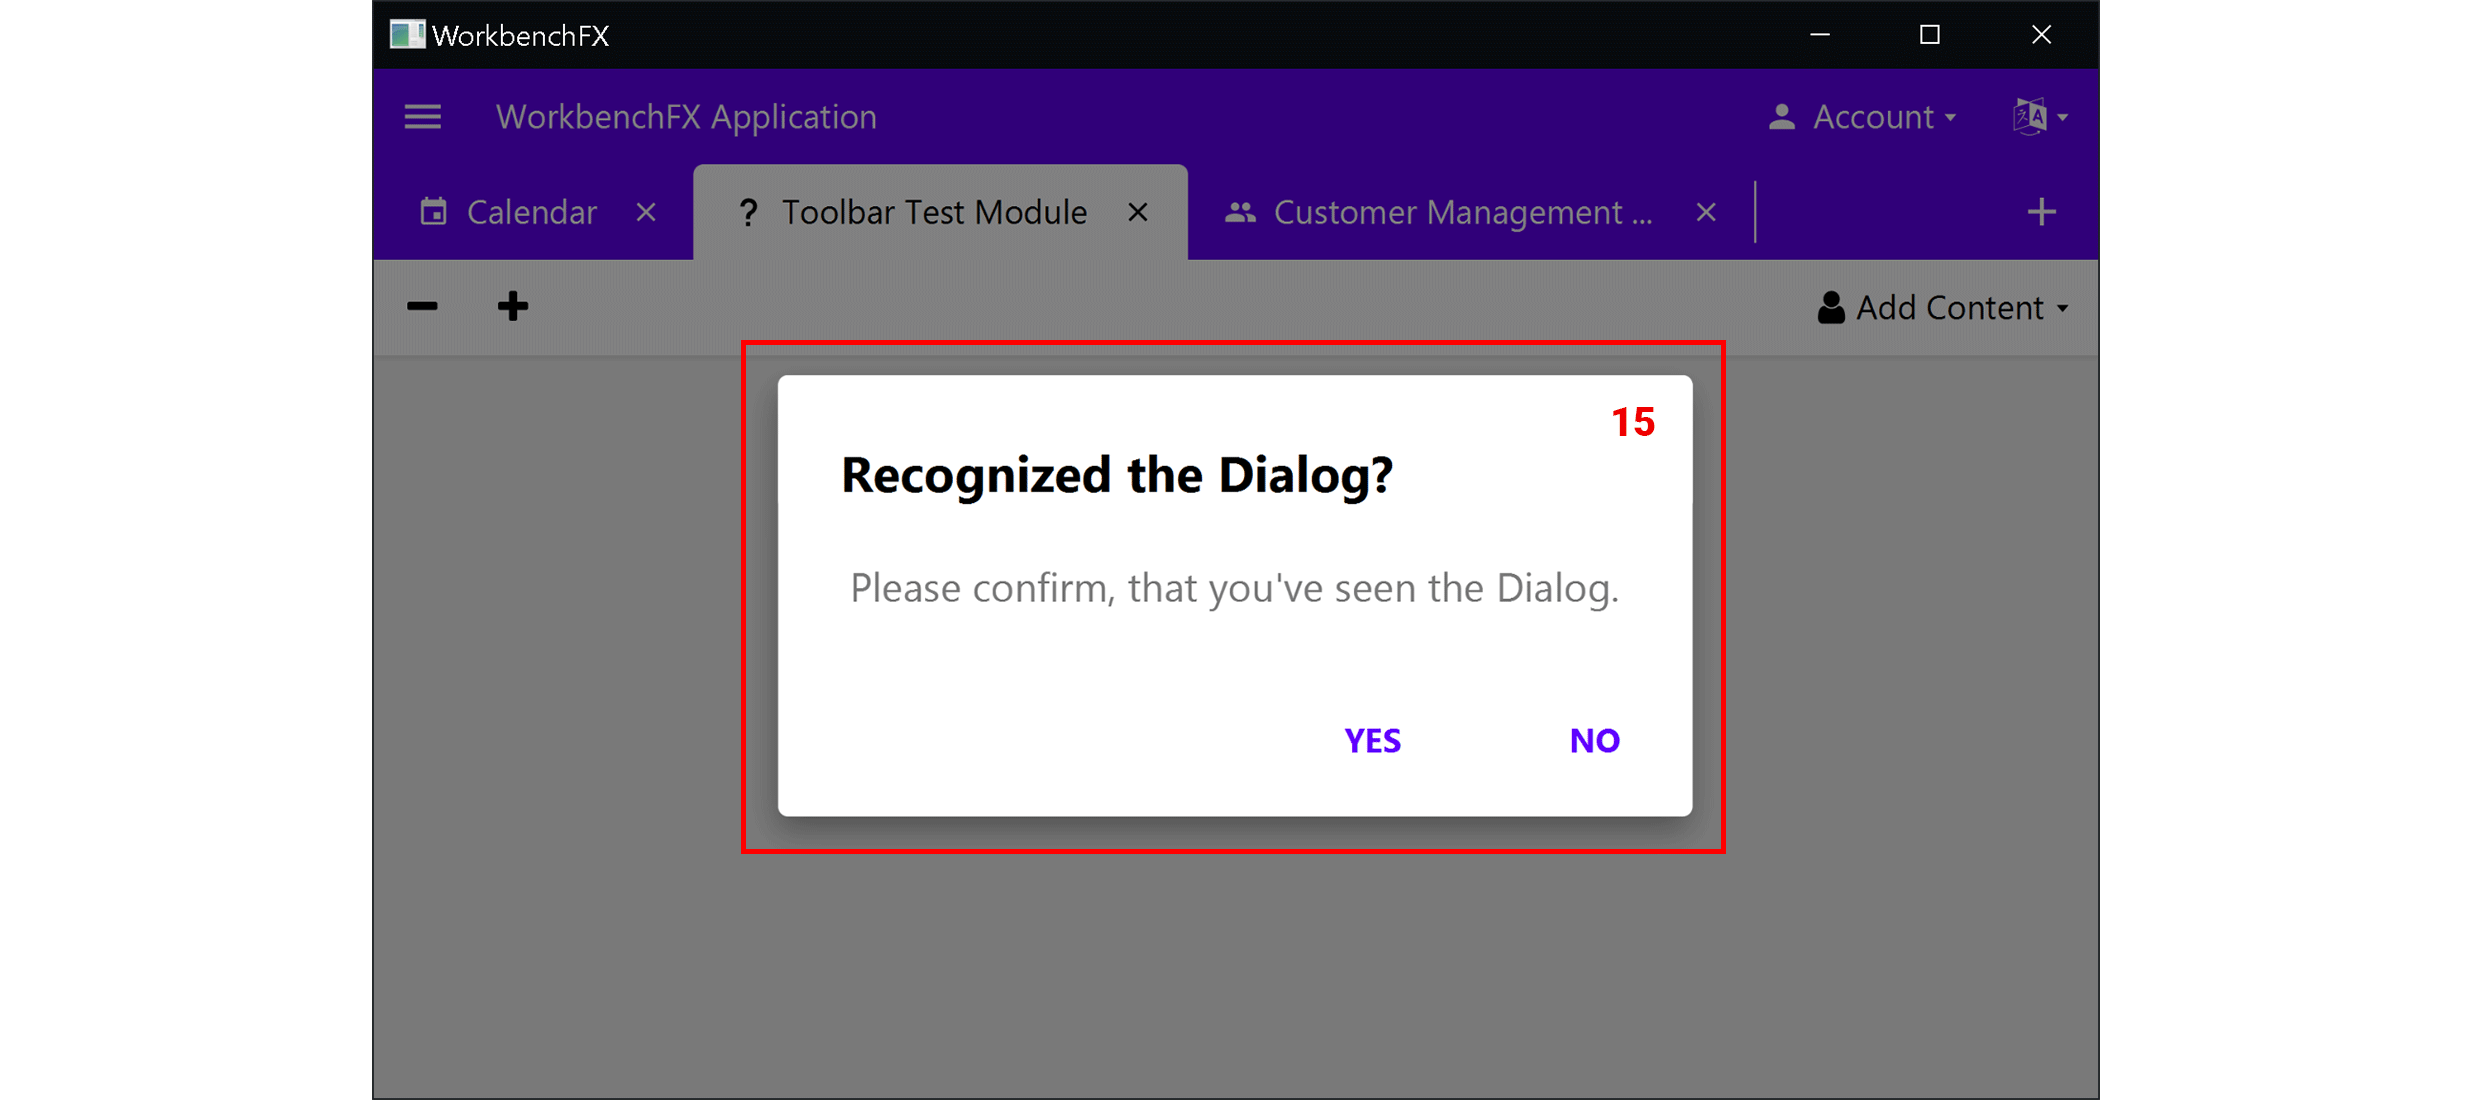Expand the Add Content dropdown
Image resolution: width=2472 pixels, height=1102 pixels.
pos(1955,307)
